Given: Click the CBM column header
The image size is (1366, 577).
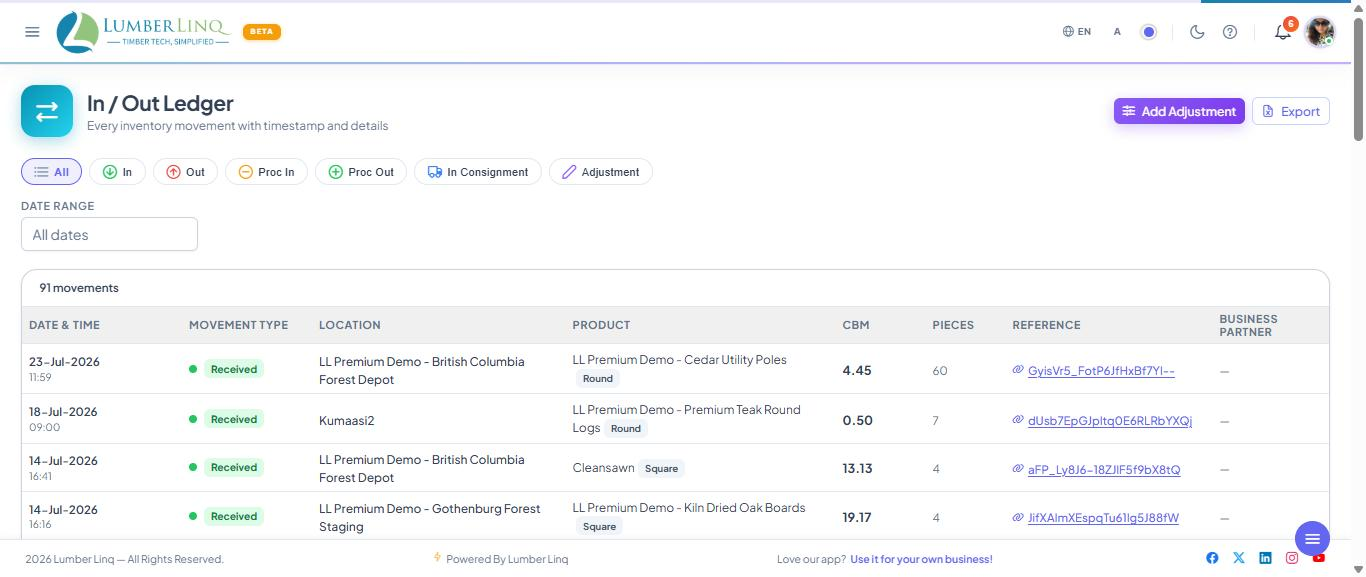Looking at the screenshot, I should (x=856, y=325).
